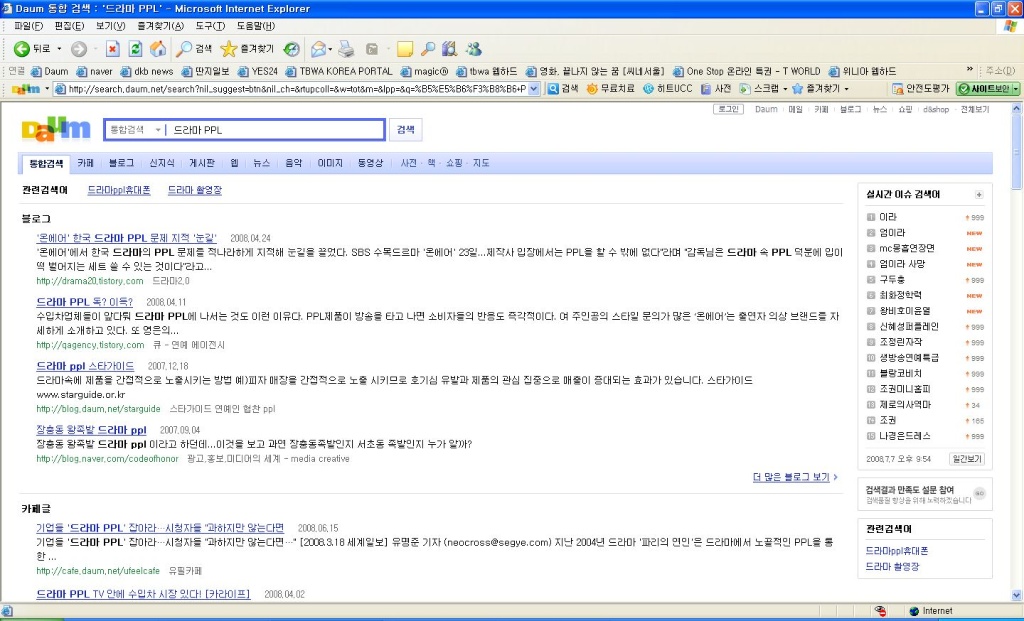The width and height of the screenshot is (1024, 621).
Task: Click the Daum logo on the page
Action: (x=56, y=129)
